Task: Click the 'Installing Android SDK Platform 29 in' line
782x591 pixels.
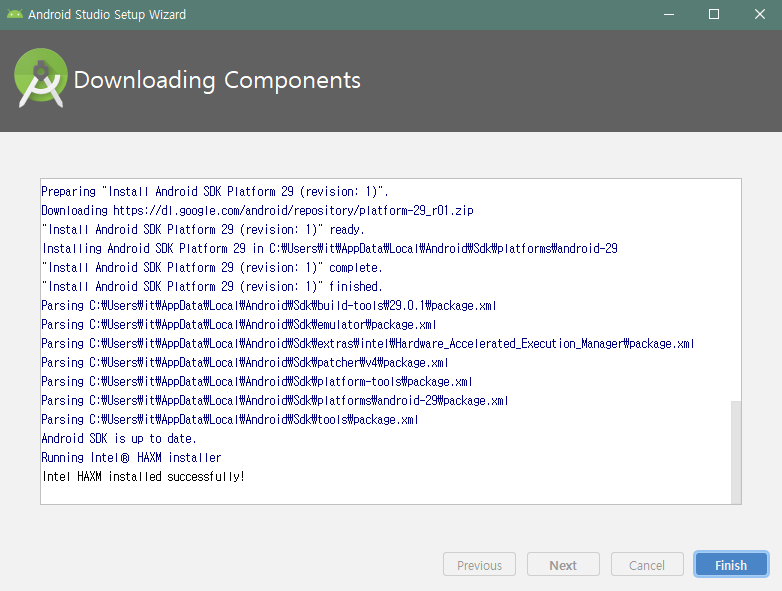Action: tap(330, 248)
